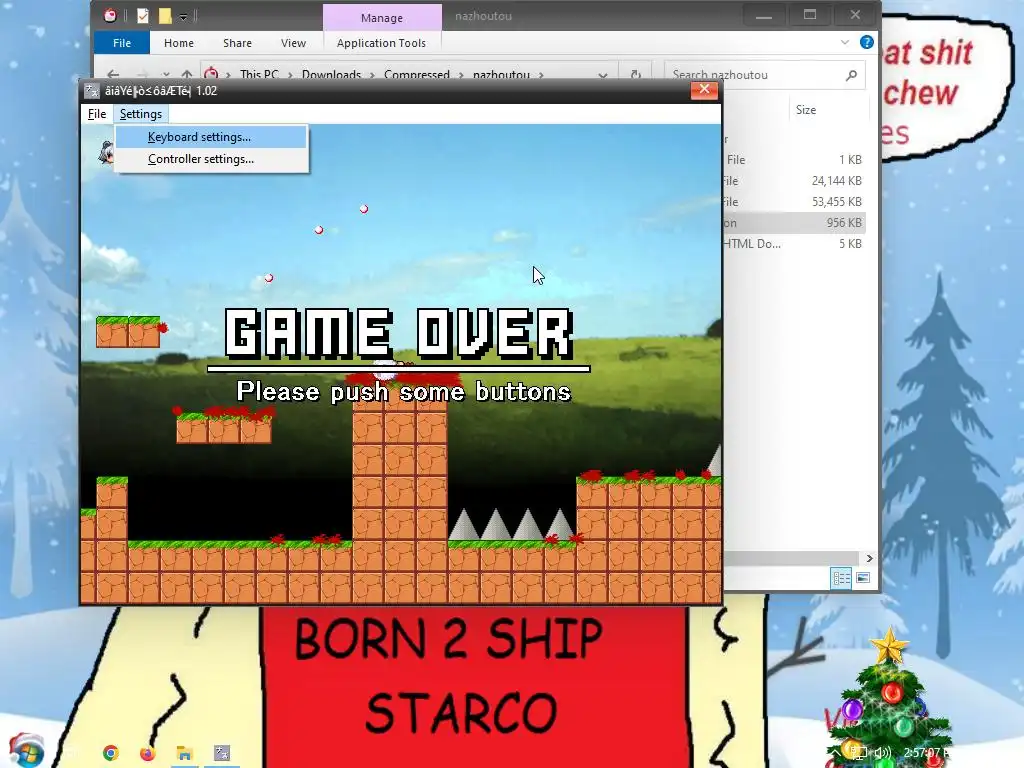The image size is (1024, 768).
Task: Click right arrow of Explorer horizontal scrollbar
Action: pos(869,558)
